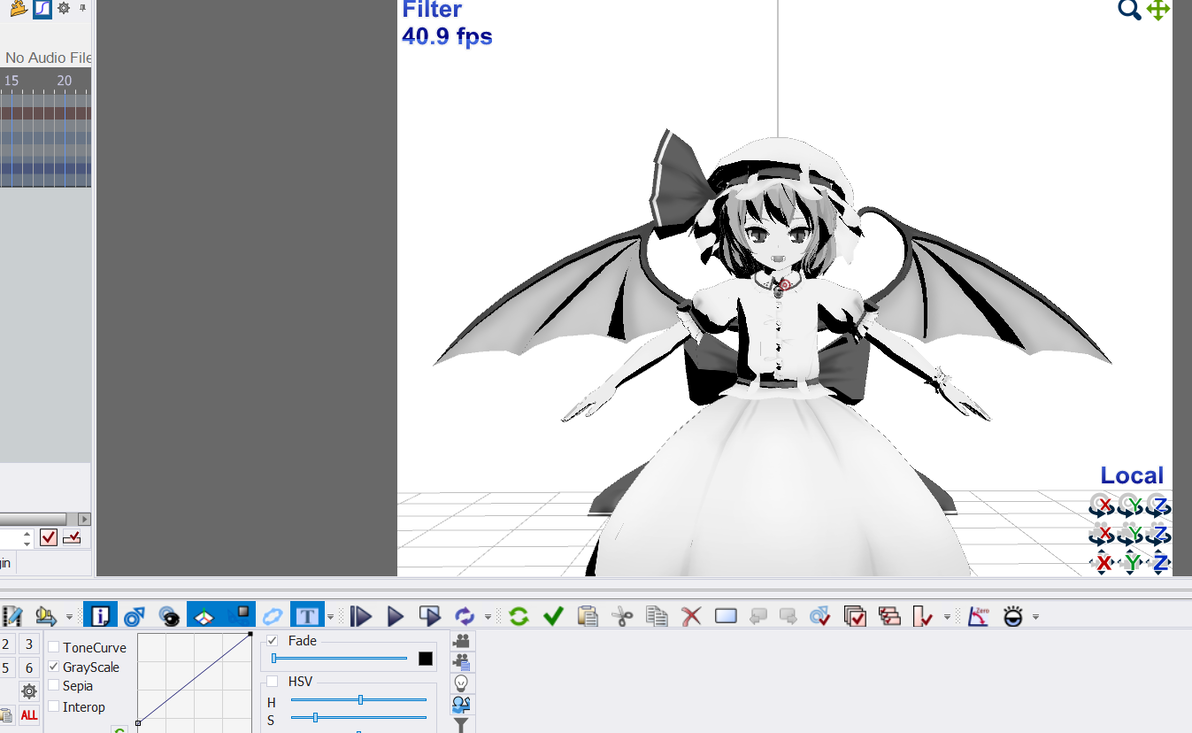The width and height of the screenshot is (1192, 733).
Task: Open dropdown arrow next to T tool
Action: click(x=331, y=617)
